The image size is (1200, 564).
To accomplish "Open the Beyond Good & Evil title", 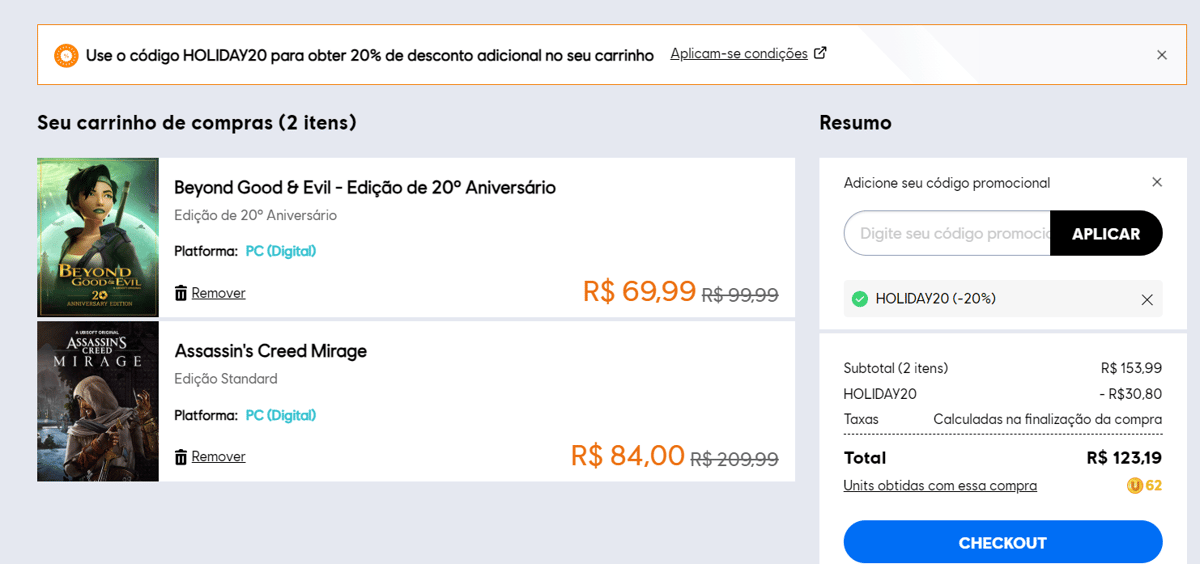I will (x=365, y=187).
